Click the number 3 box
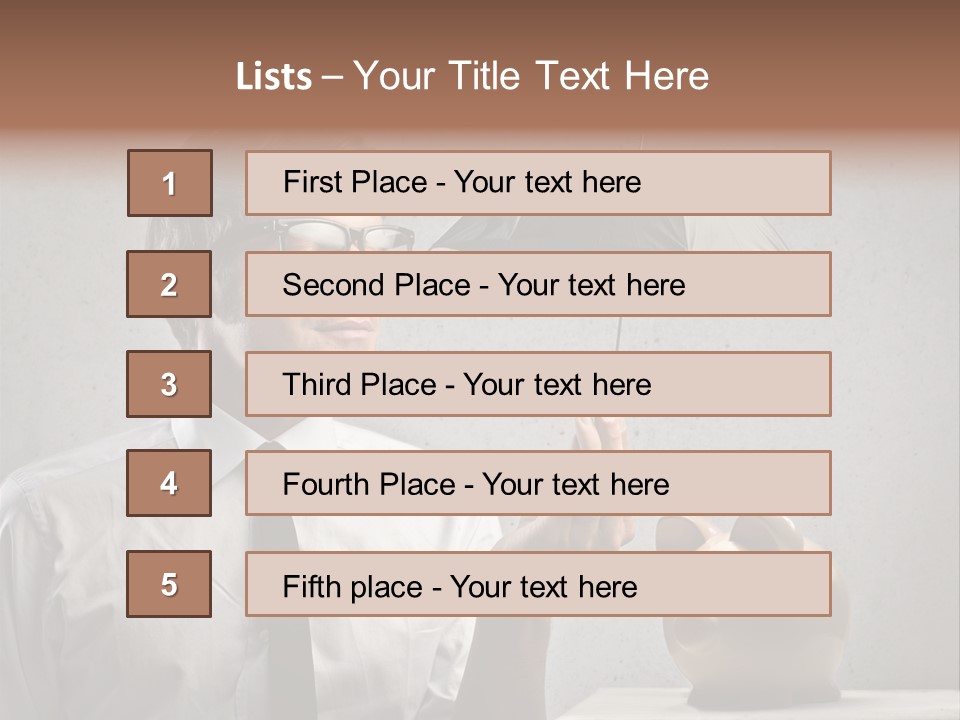The width and height of the screenshot is (960, 720). pyautogui.click(x=169, y=384)
